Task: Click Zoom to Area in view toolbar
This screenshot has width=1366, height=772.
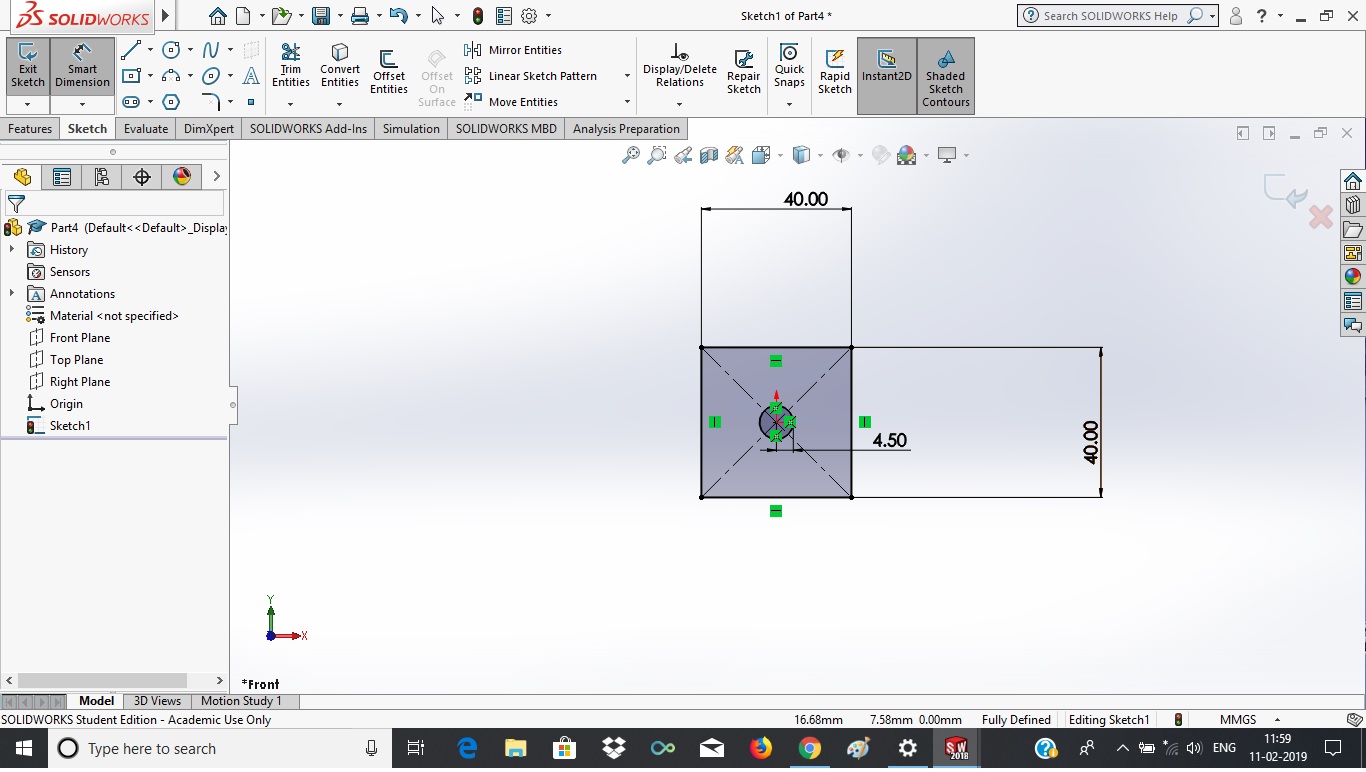Action: point(657,155)
